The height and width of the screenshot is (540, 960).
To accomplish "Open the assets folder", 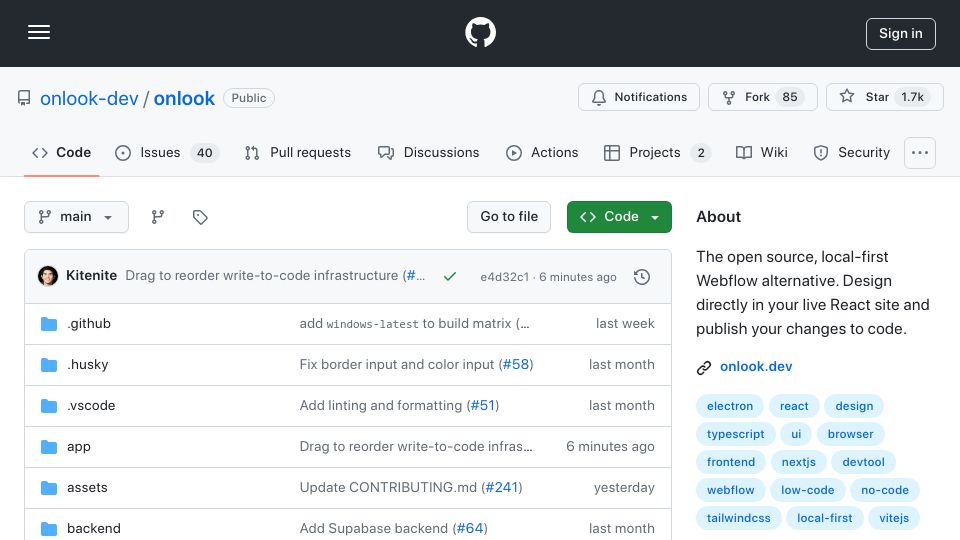I will point(87,487).
